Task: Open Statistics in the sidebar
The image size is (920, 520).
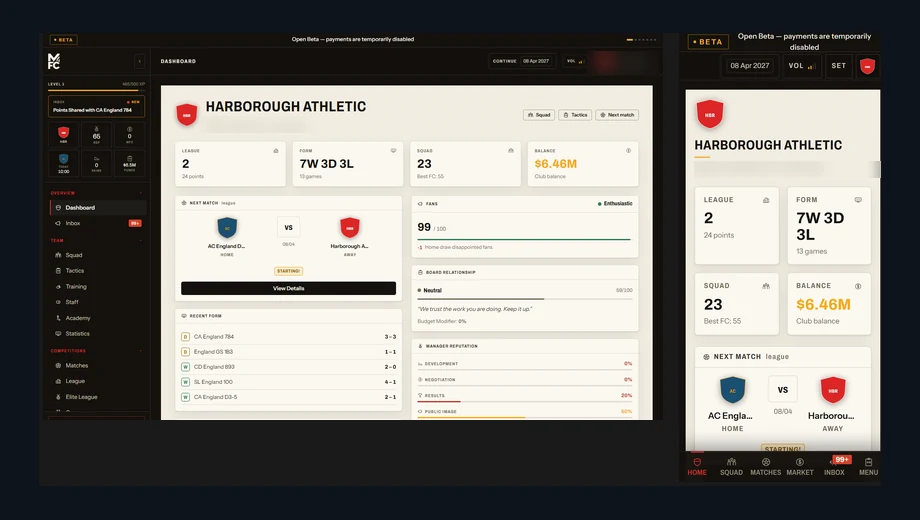Action: click(98, 333)
